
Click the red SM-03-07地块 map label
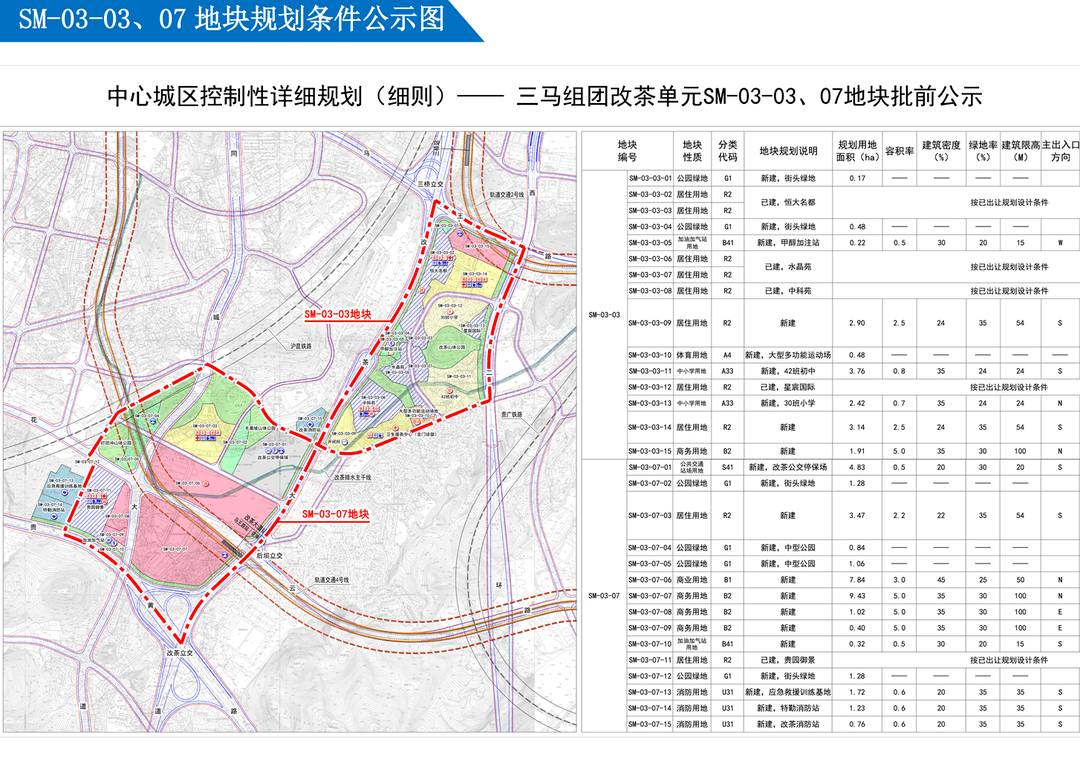(x=335, y=514)
